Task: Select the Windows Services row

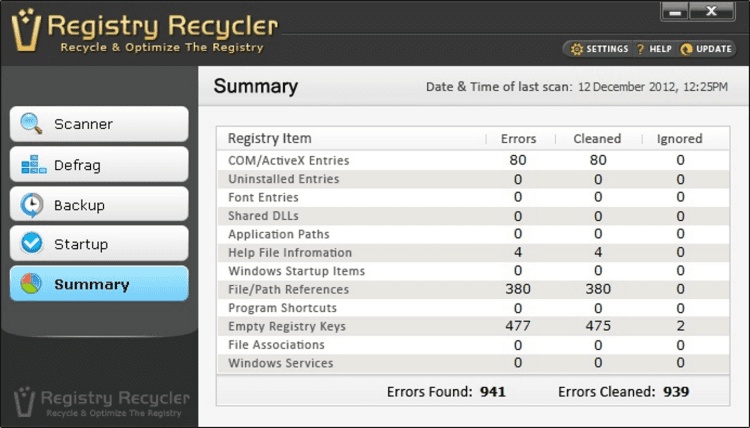Action: (473, 363)
